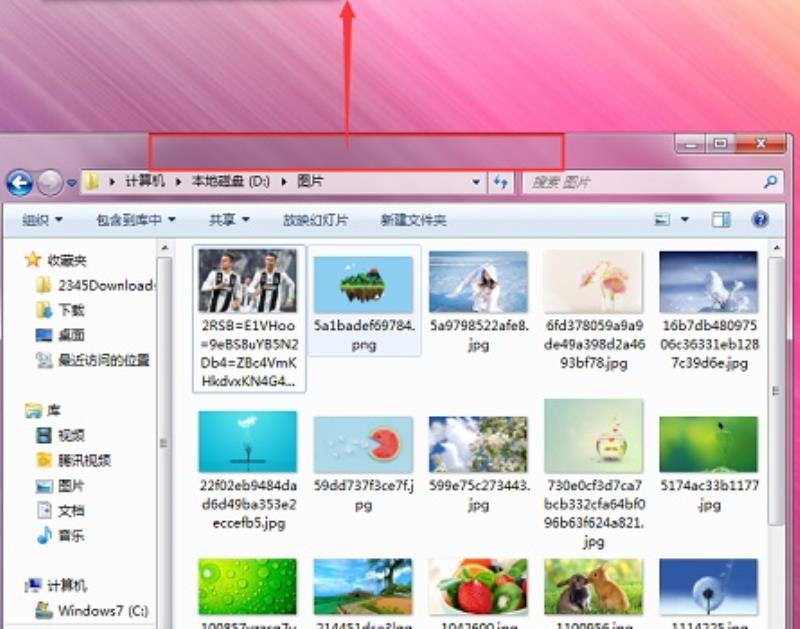Image resolution: width=800 pixels, height=629 pixels.
Task: Select the white horse 16b7db480975 thumbnail
Action: 709,282
